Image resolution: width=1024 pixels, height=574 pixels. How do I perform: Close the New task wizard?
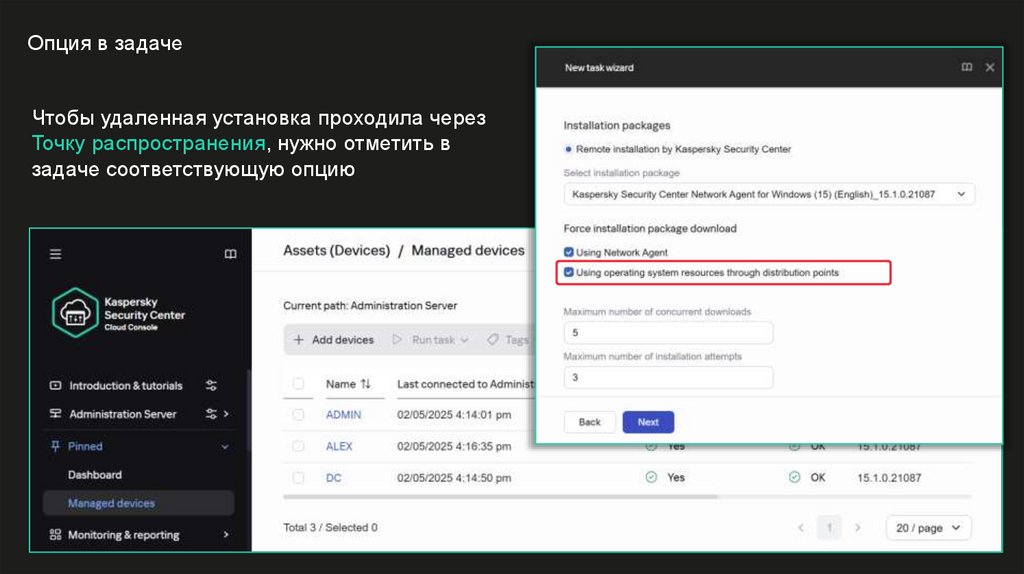tap(990, 67)
